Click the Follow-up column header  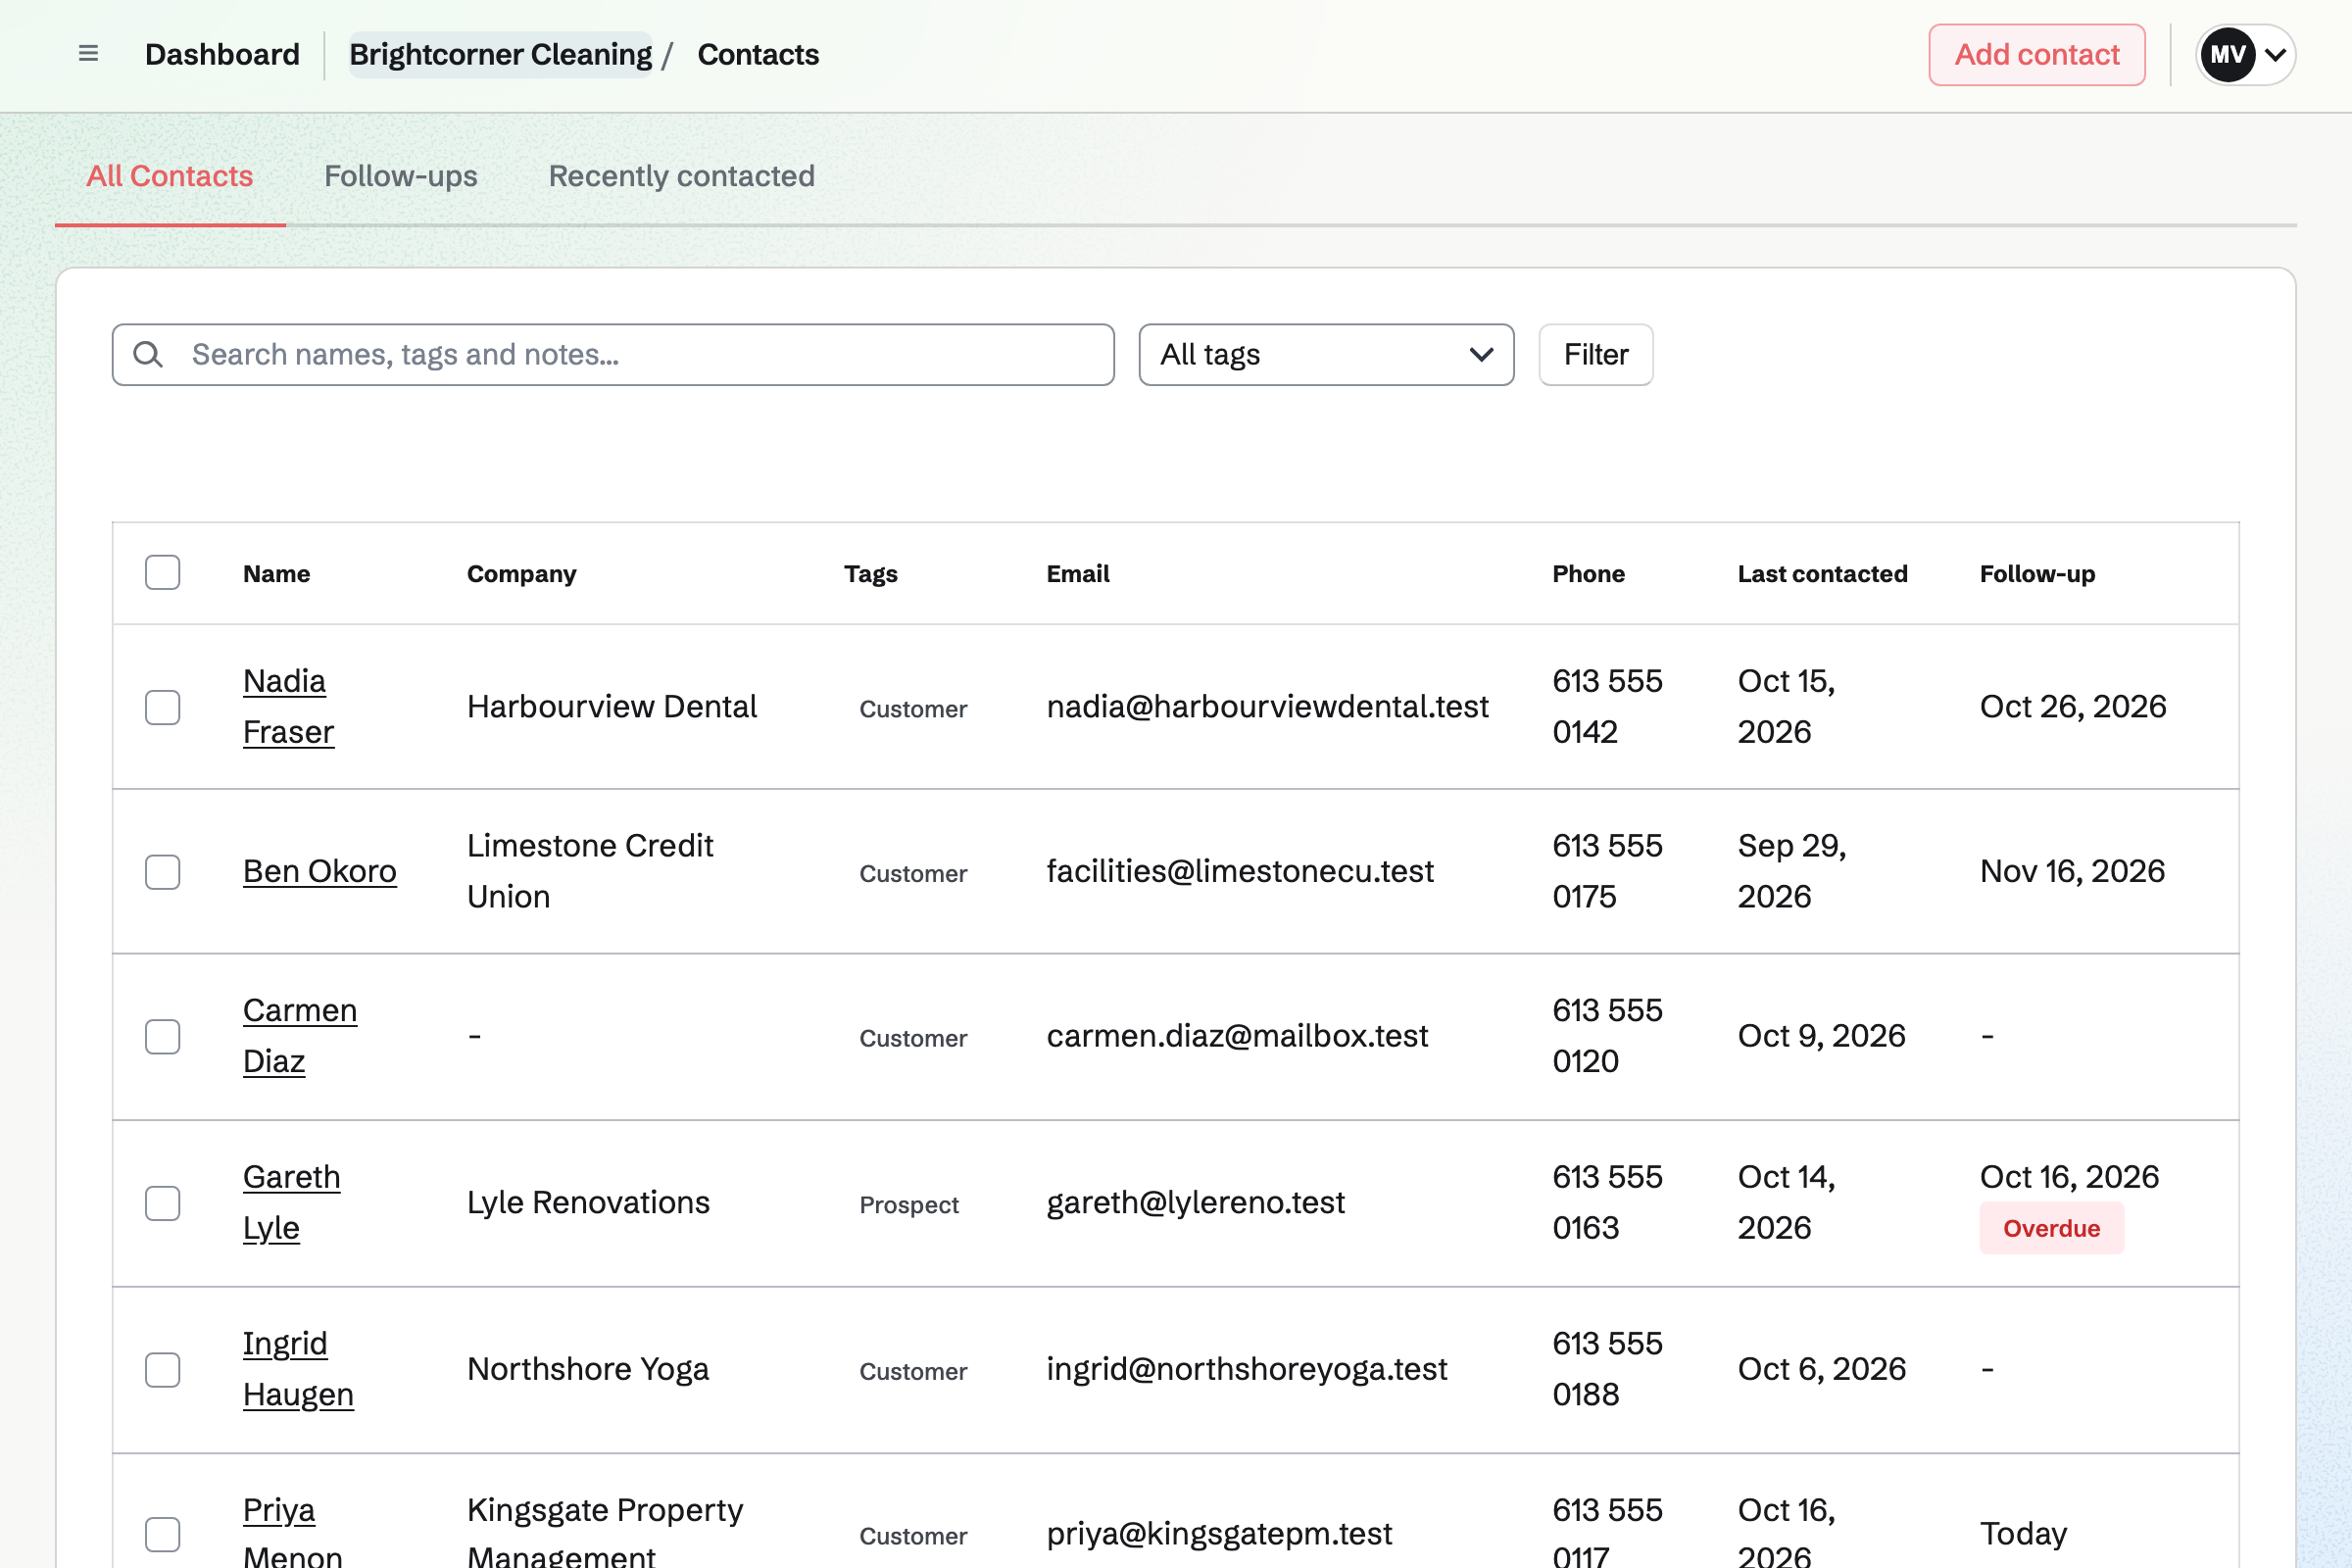coord(2037,574)
